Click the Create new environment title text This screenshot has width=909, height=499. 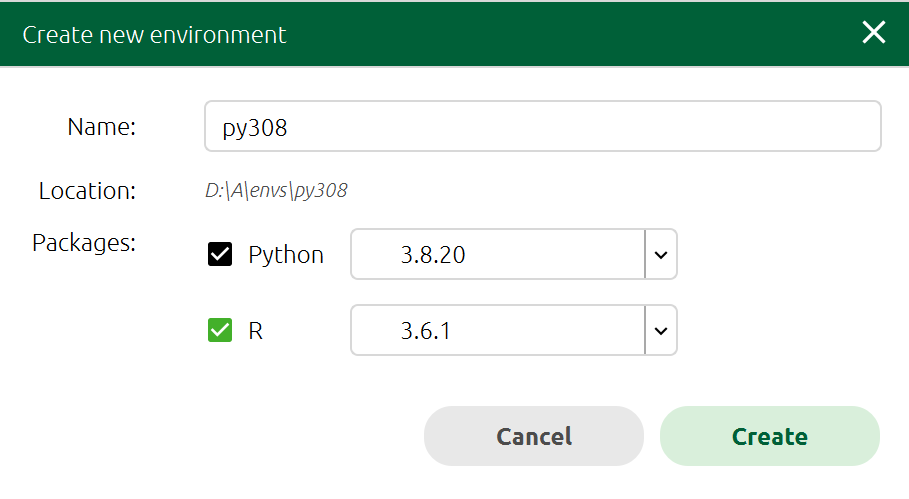pyautogui.click(x=154, y=35)
